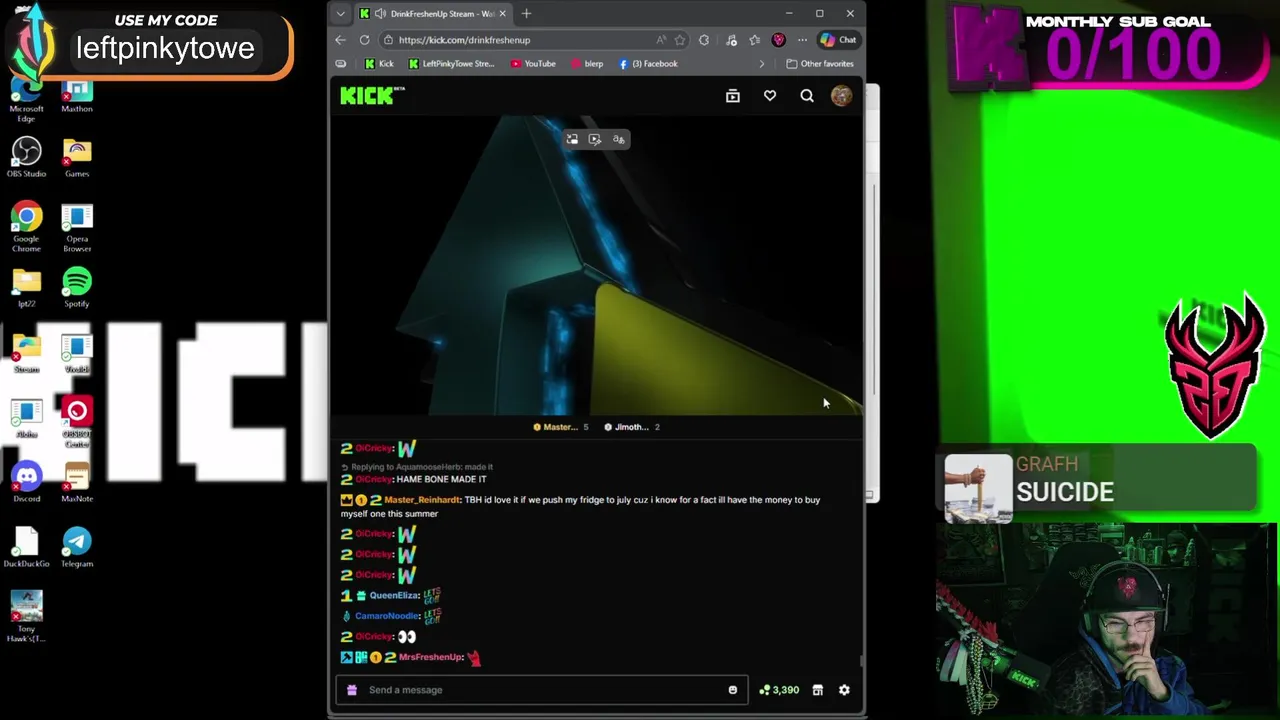The image size is (1280, 720).
Task: Click Read aloud icon in address bar
Action: coord(661,40)
